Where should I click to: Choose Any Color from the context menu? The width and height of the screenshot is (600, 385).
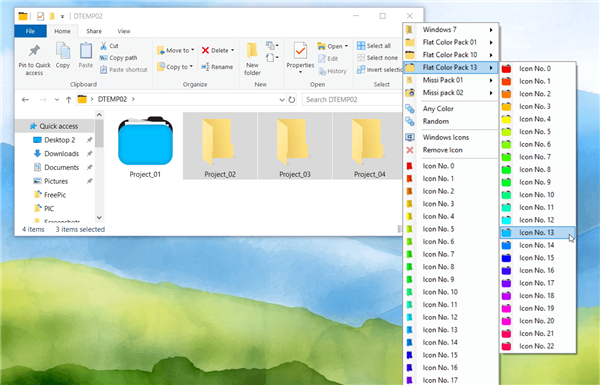[x=451, y=109]
